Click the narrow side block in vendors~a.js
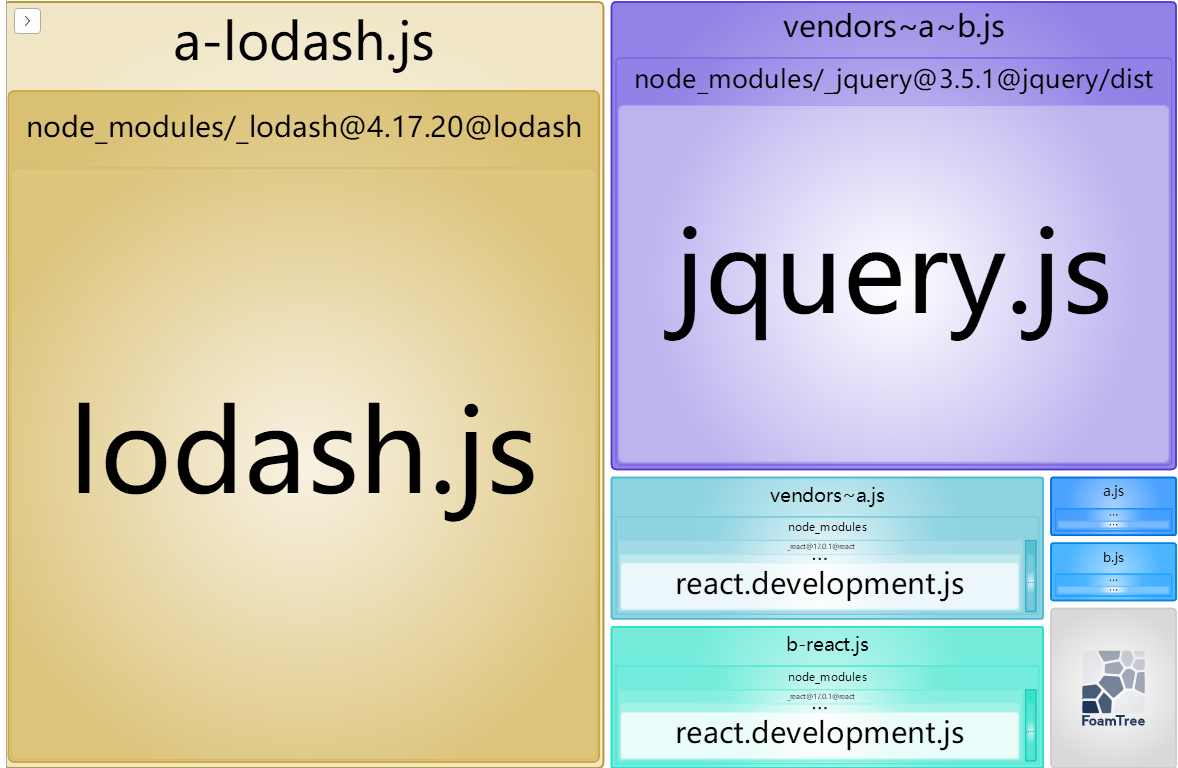The image size is (1178, 768). (x=1031, y=576)
